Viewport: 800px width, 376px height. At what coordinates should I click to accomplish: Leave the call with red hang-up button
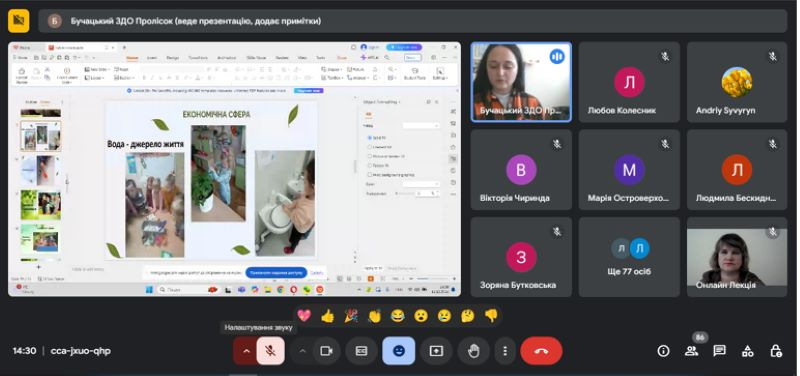point(541,351)
